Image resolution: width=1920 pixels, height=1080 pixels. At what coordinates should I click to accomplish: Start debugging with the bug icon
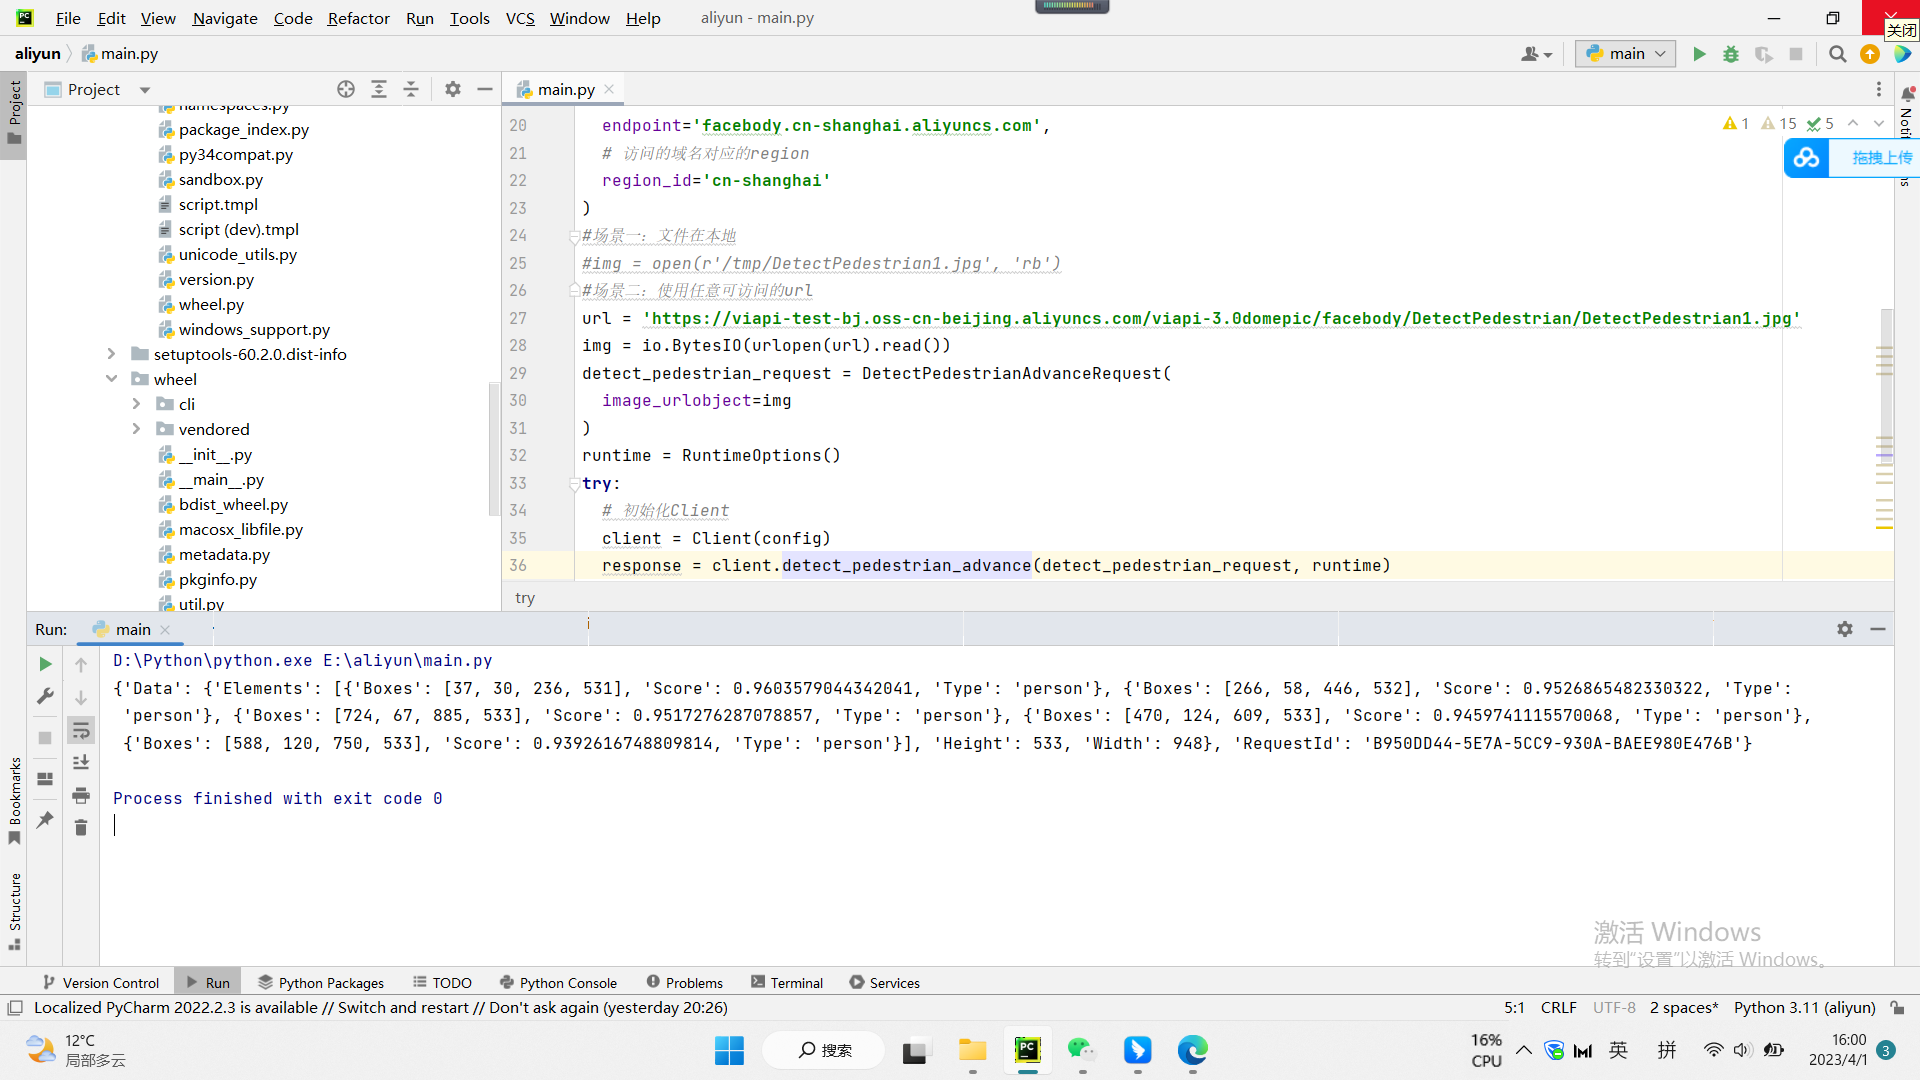pyautogui.click(x=1731, y=54)
